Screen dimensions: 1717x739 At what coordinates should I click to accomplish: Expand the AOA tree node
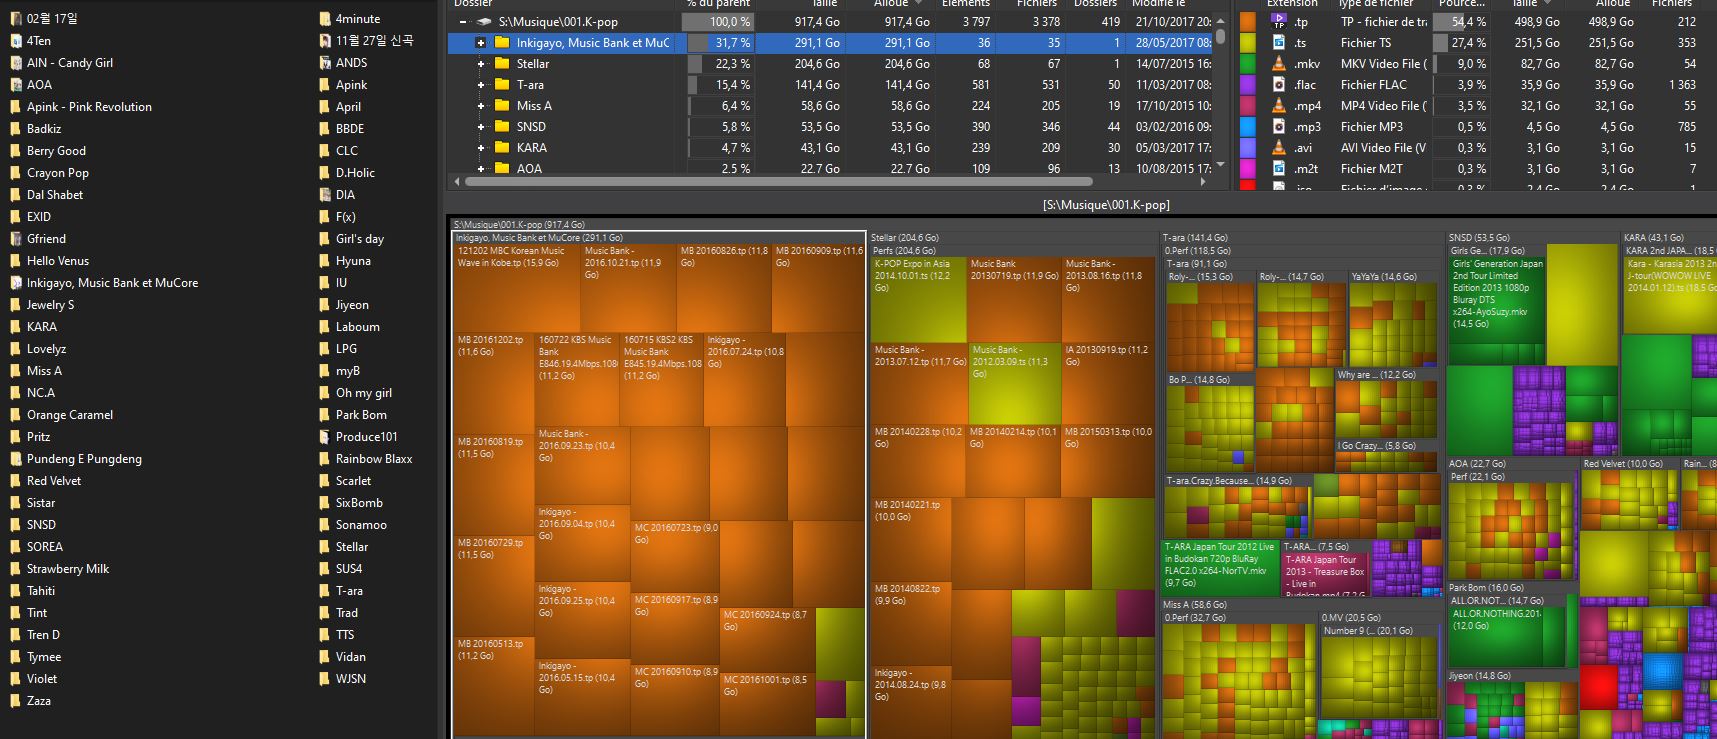[480, 169]
